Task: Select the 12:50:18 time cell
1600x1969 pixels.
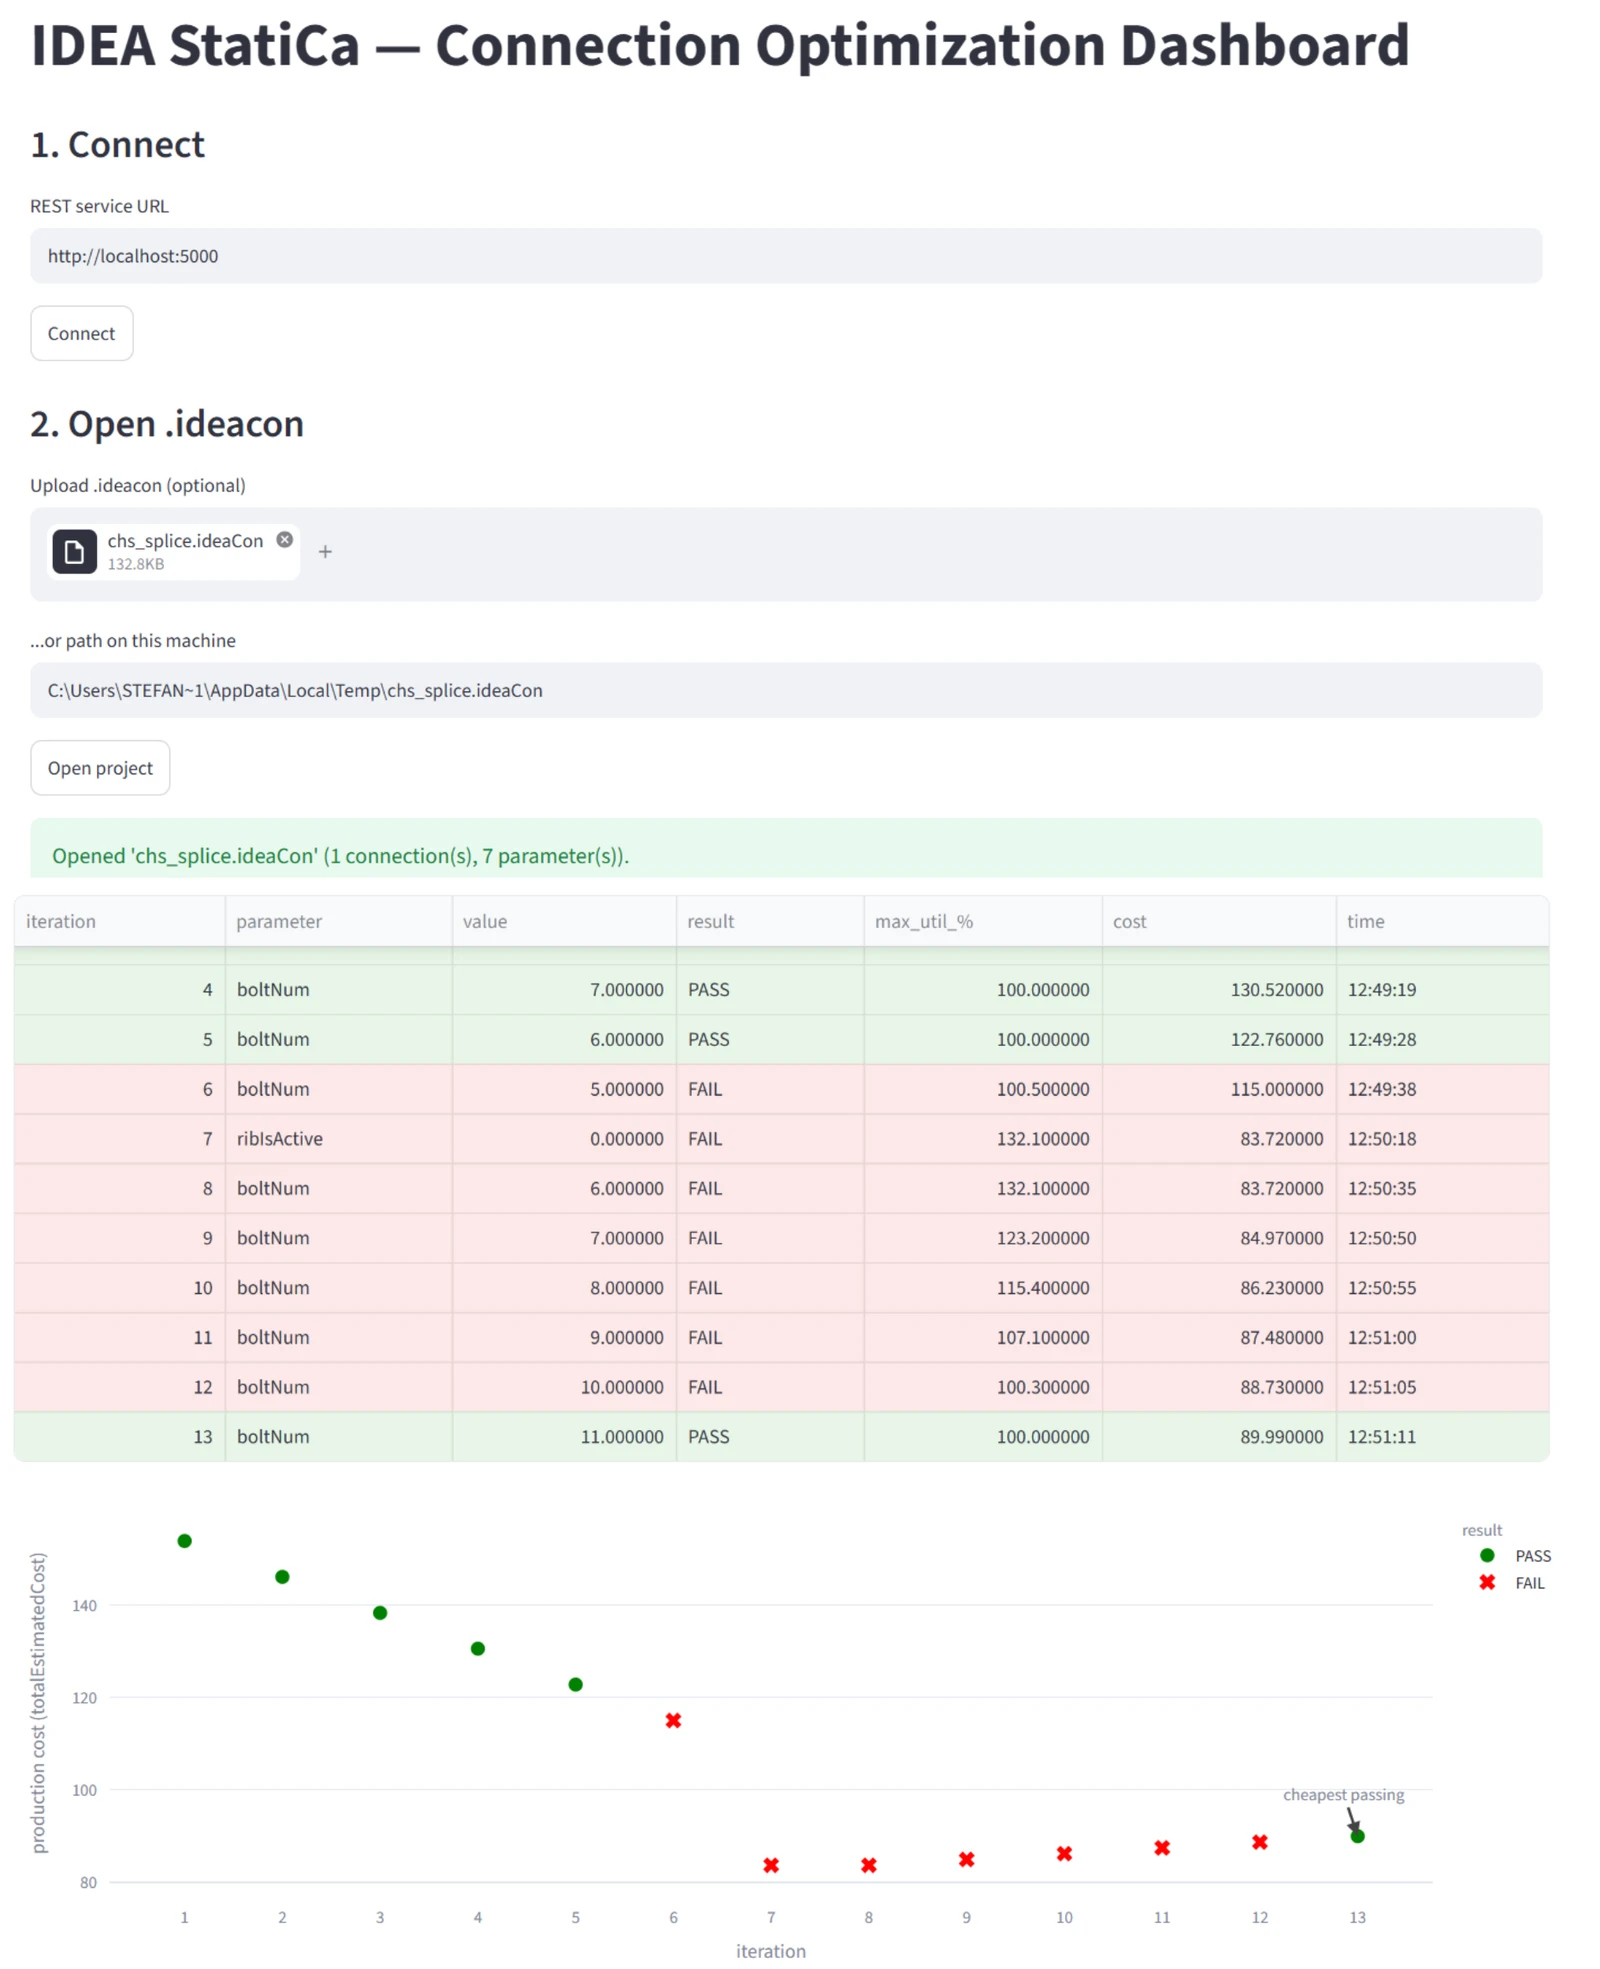Action: click(x=1442, y=1139)
